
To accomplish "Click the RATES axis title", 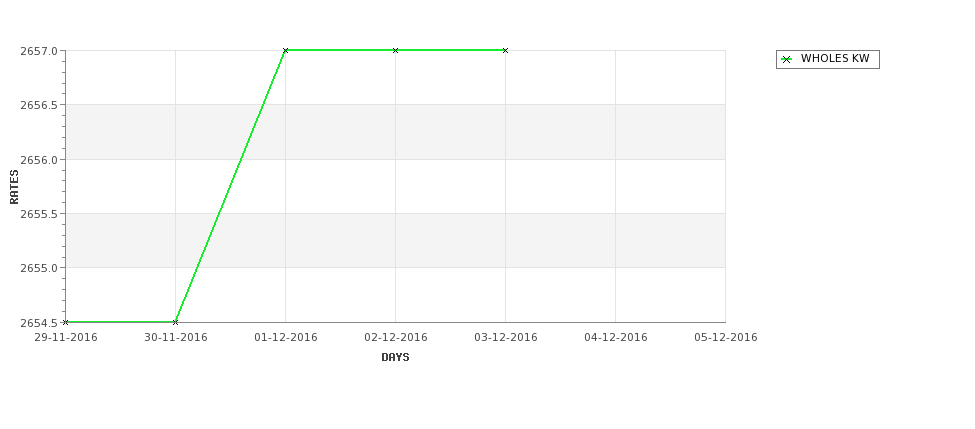I will 14,187.
